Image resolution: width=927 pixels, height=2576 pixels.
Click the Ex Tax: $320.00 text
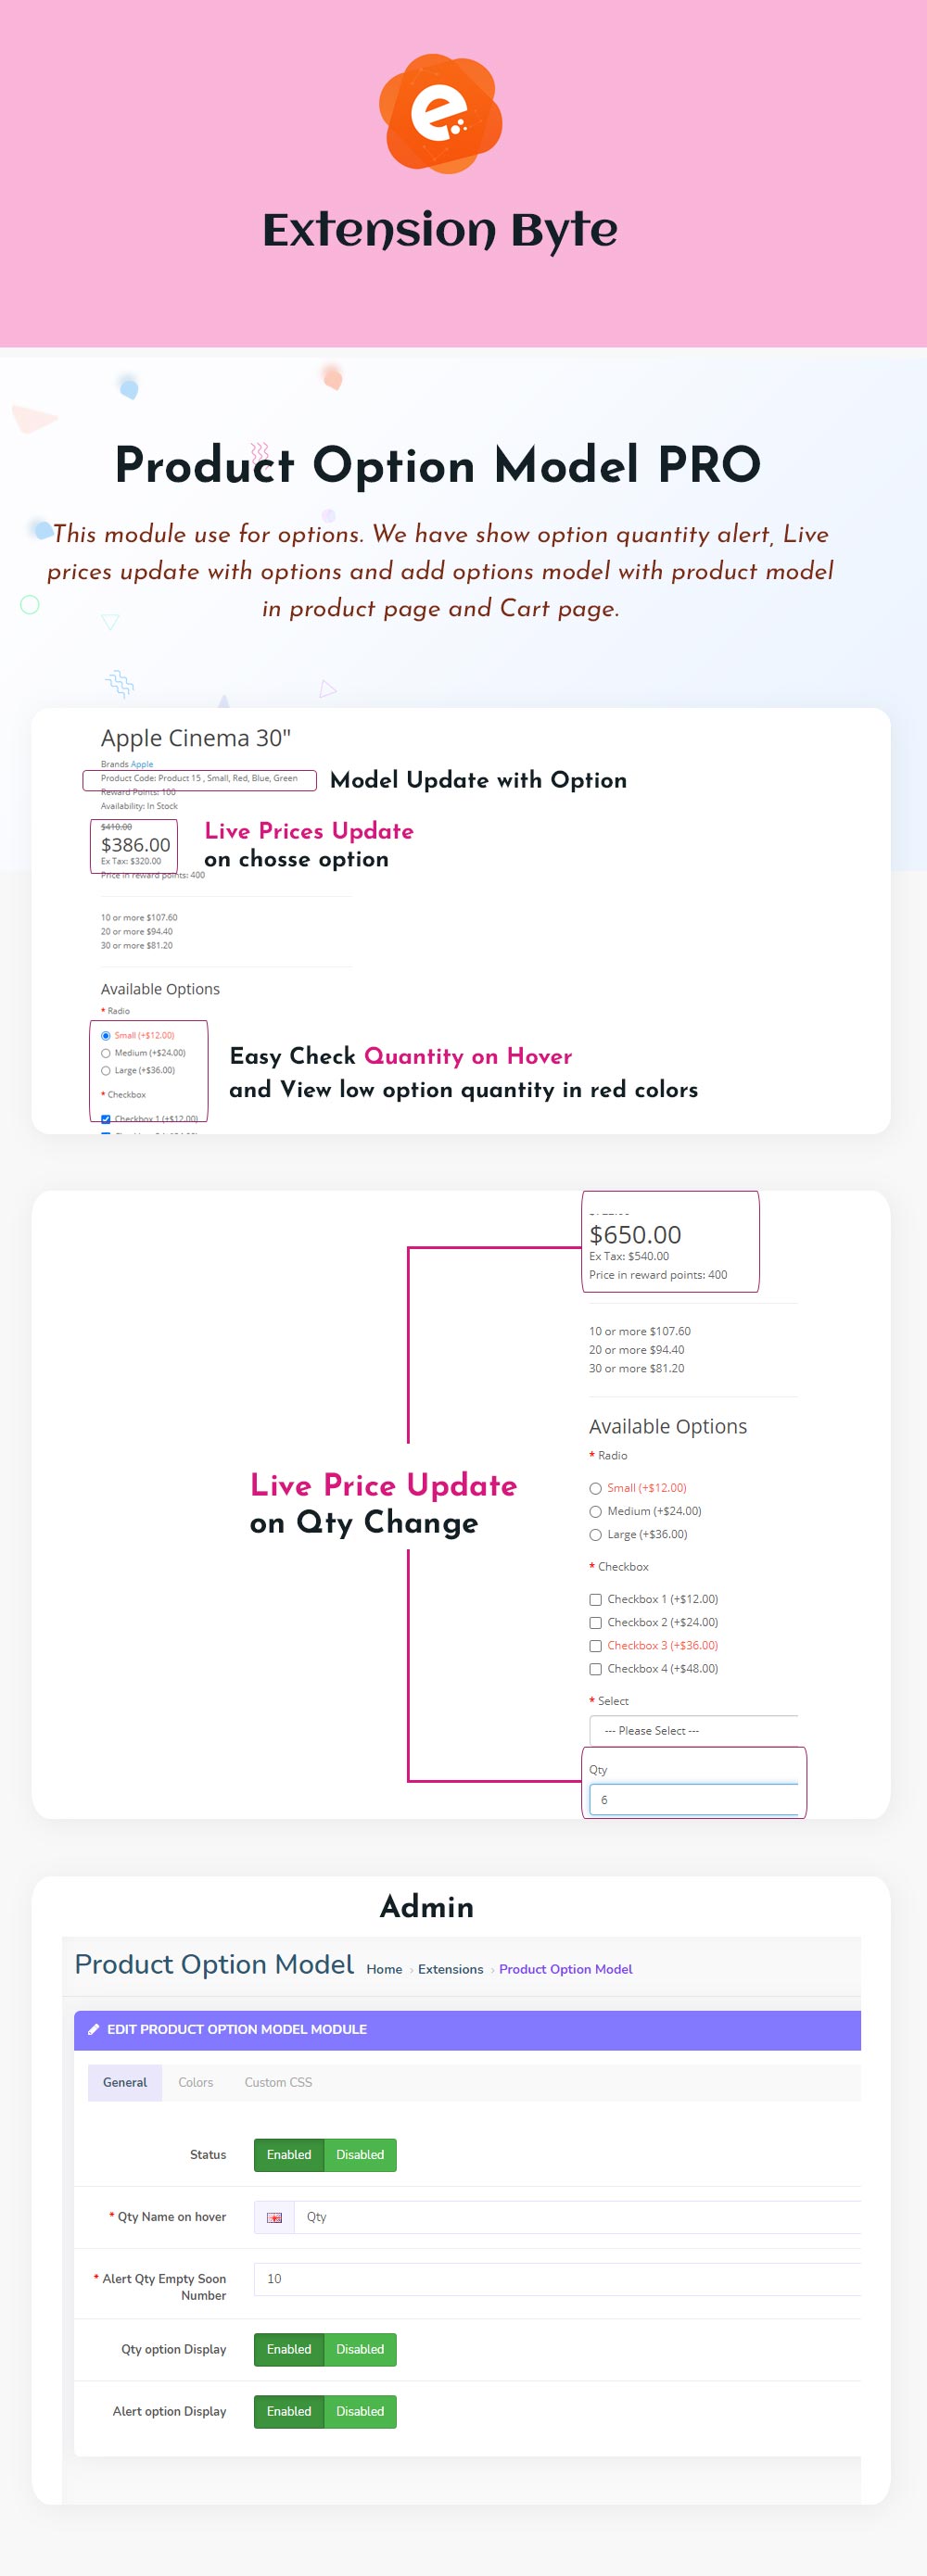click(131, 861)
